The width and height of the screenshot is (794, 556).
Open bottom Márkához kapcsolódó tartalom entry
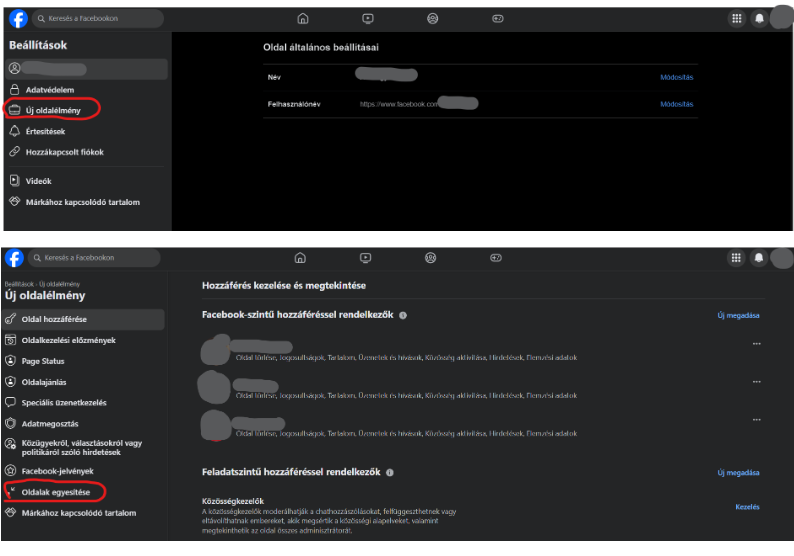pos(84,513)
